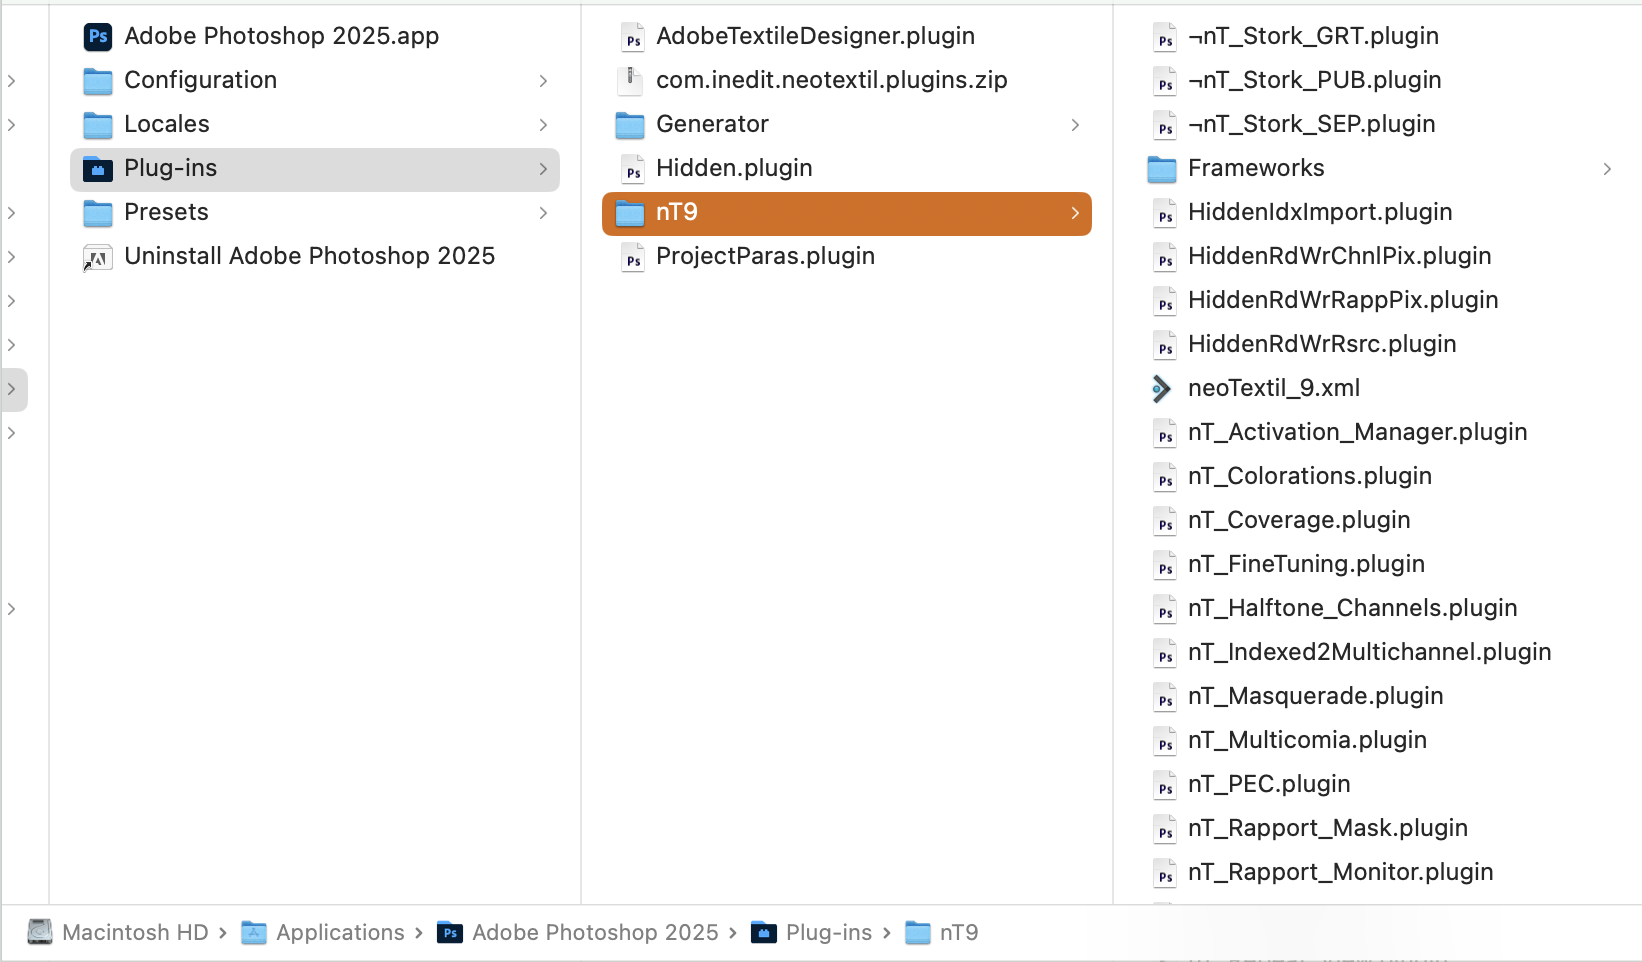
Task: Click the ¬nT_Stork_PUB.plugin file icon
Action: pyautogui.click(x=1164, y=81)
